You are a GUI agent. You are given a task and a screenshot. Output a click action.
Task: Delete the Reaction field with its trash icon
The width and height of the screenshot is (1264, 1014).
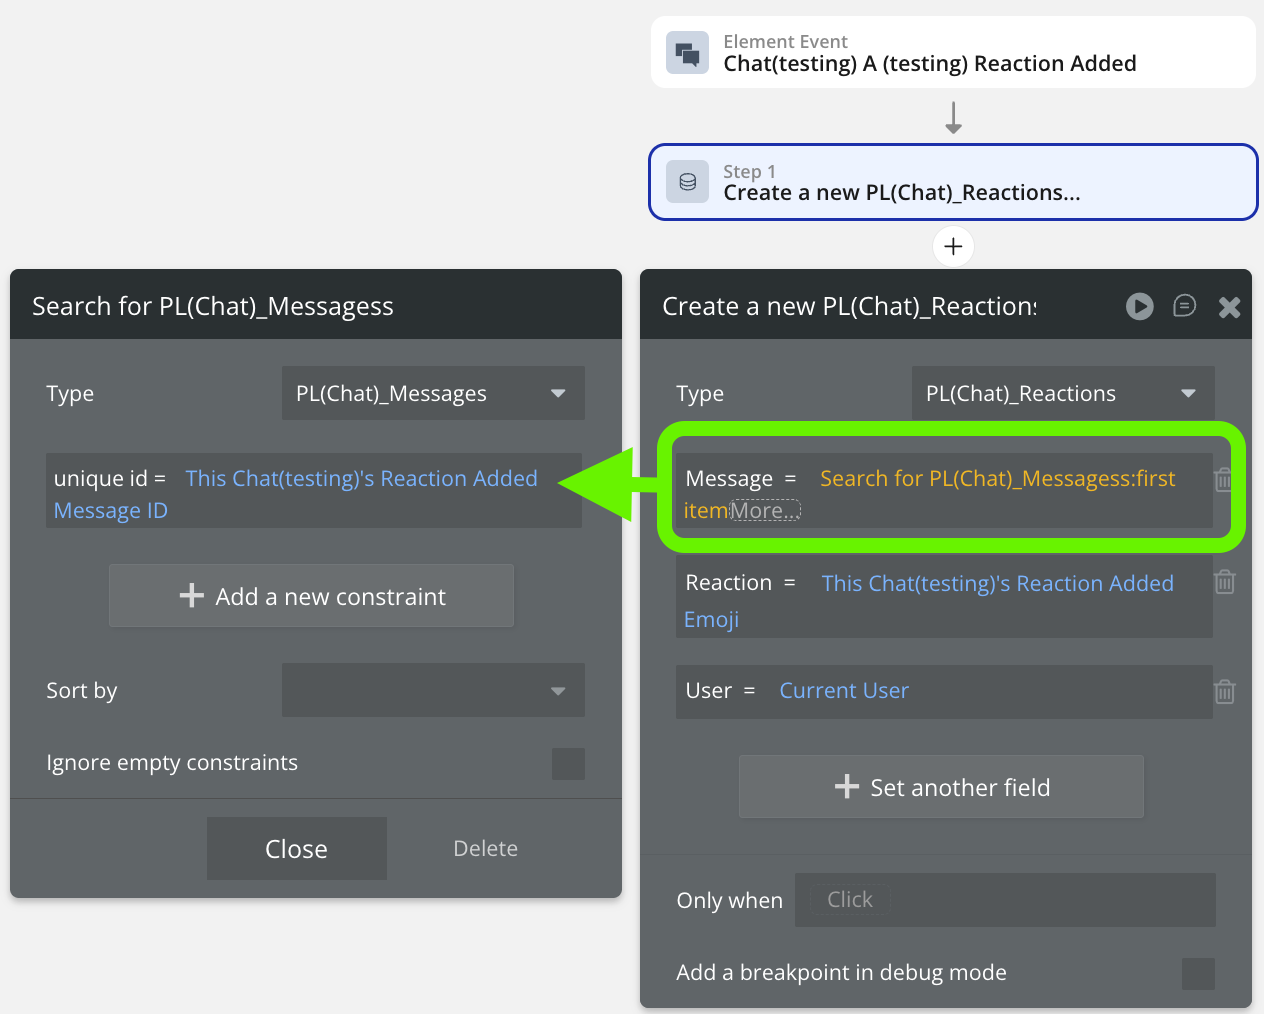(x=1224, y=582)
